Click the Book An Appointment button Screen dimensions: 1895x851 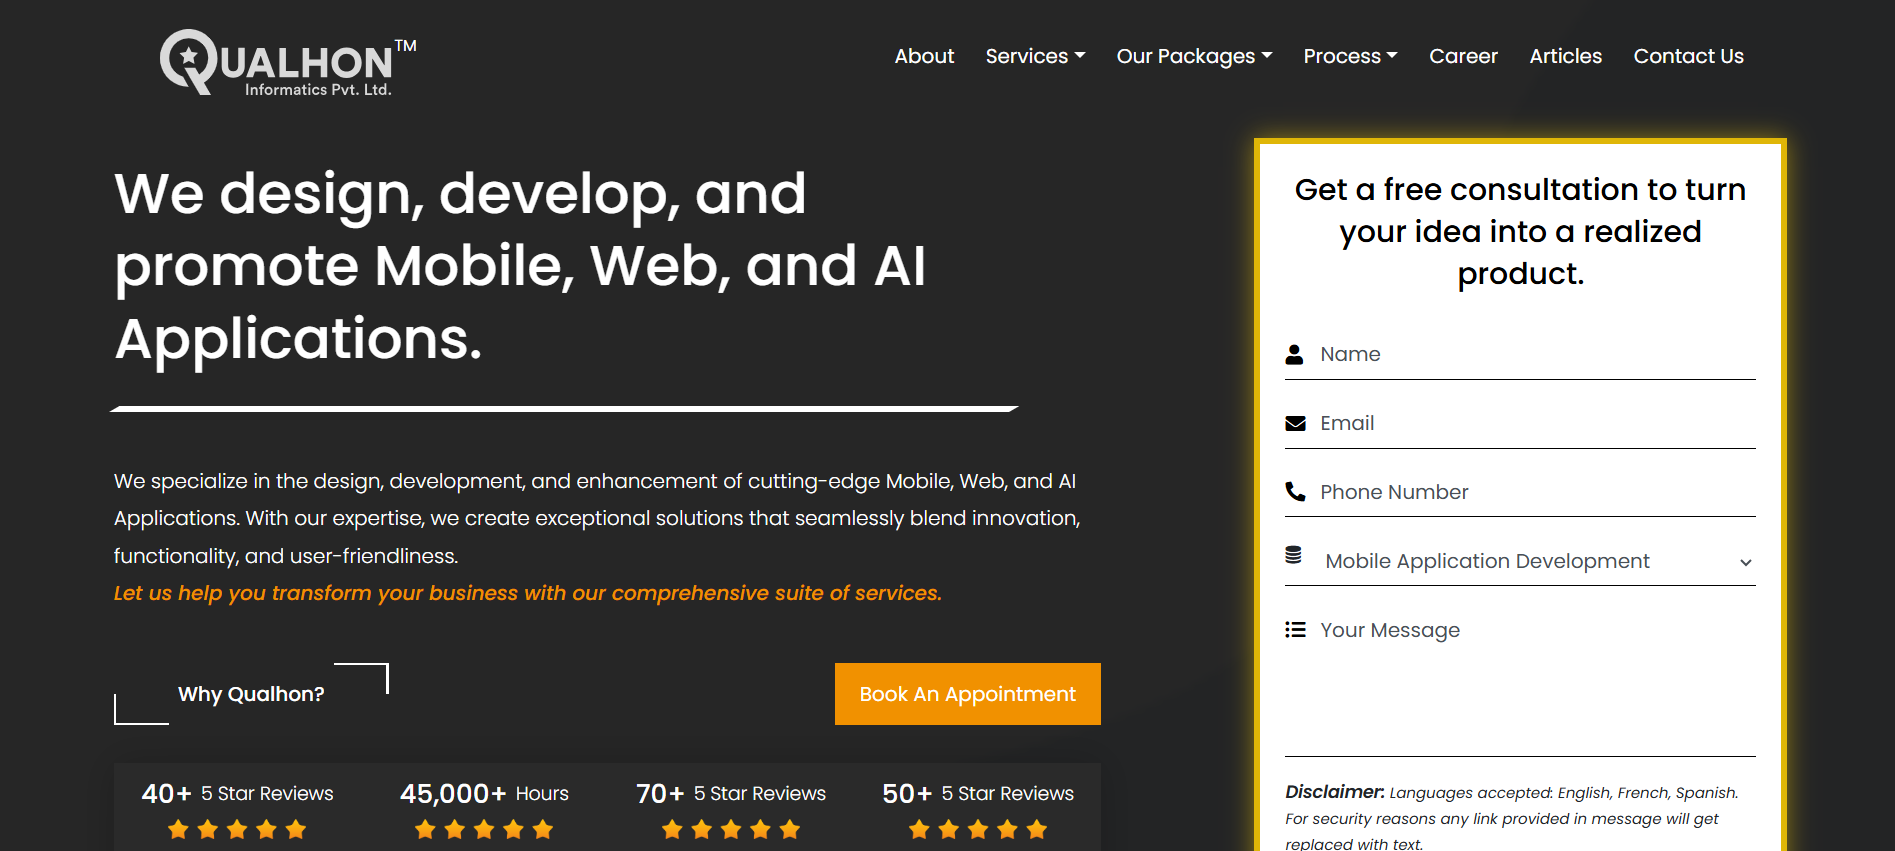967,694
